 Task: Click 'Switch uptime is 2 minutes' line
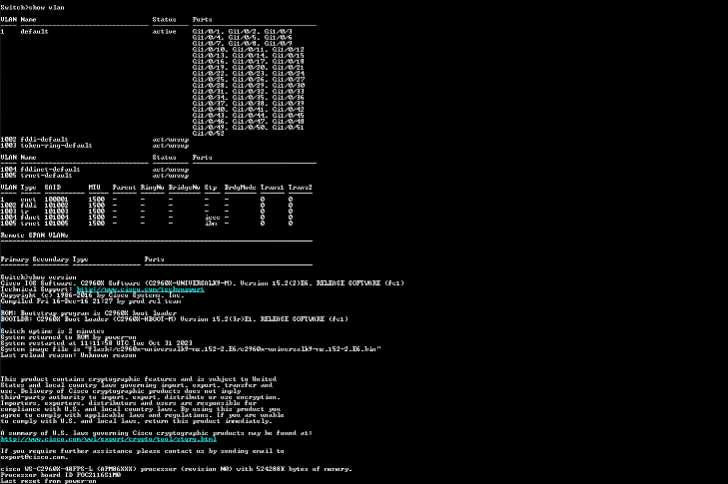click(52, 331)
